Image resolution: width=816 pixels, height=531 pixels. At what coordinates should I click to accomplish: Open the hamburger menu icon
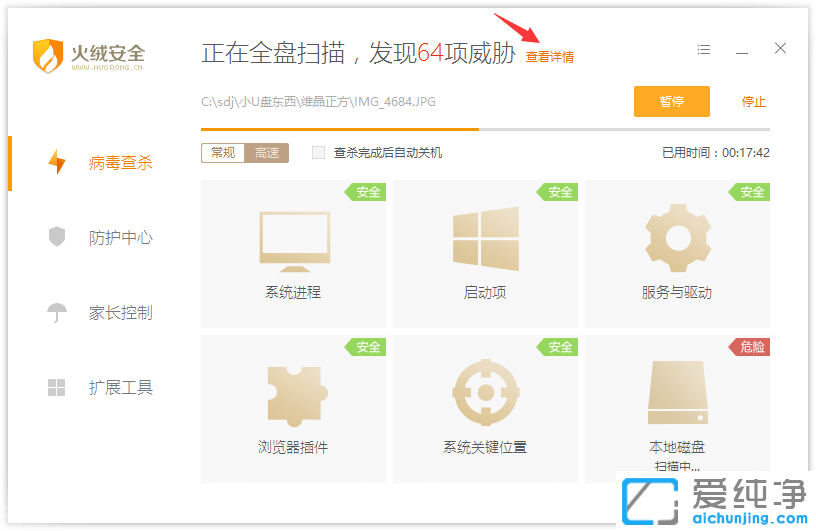click(x=704, y=49)
